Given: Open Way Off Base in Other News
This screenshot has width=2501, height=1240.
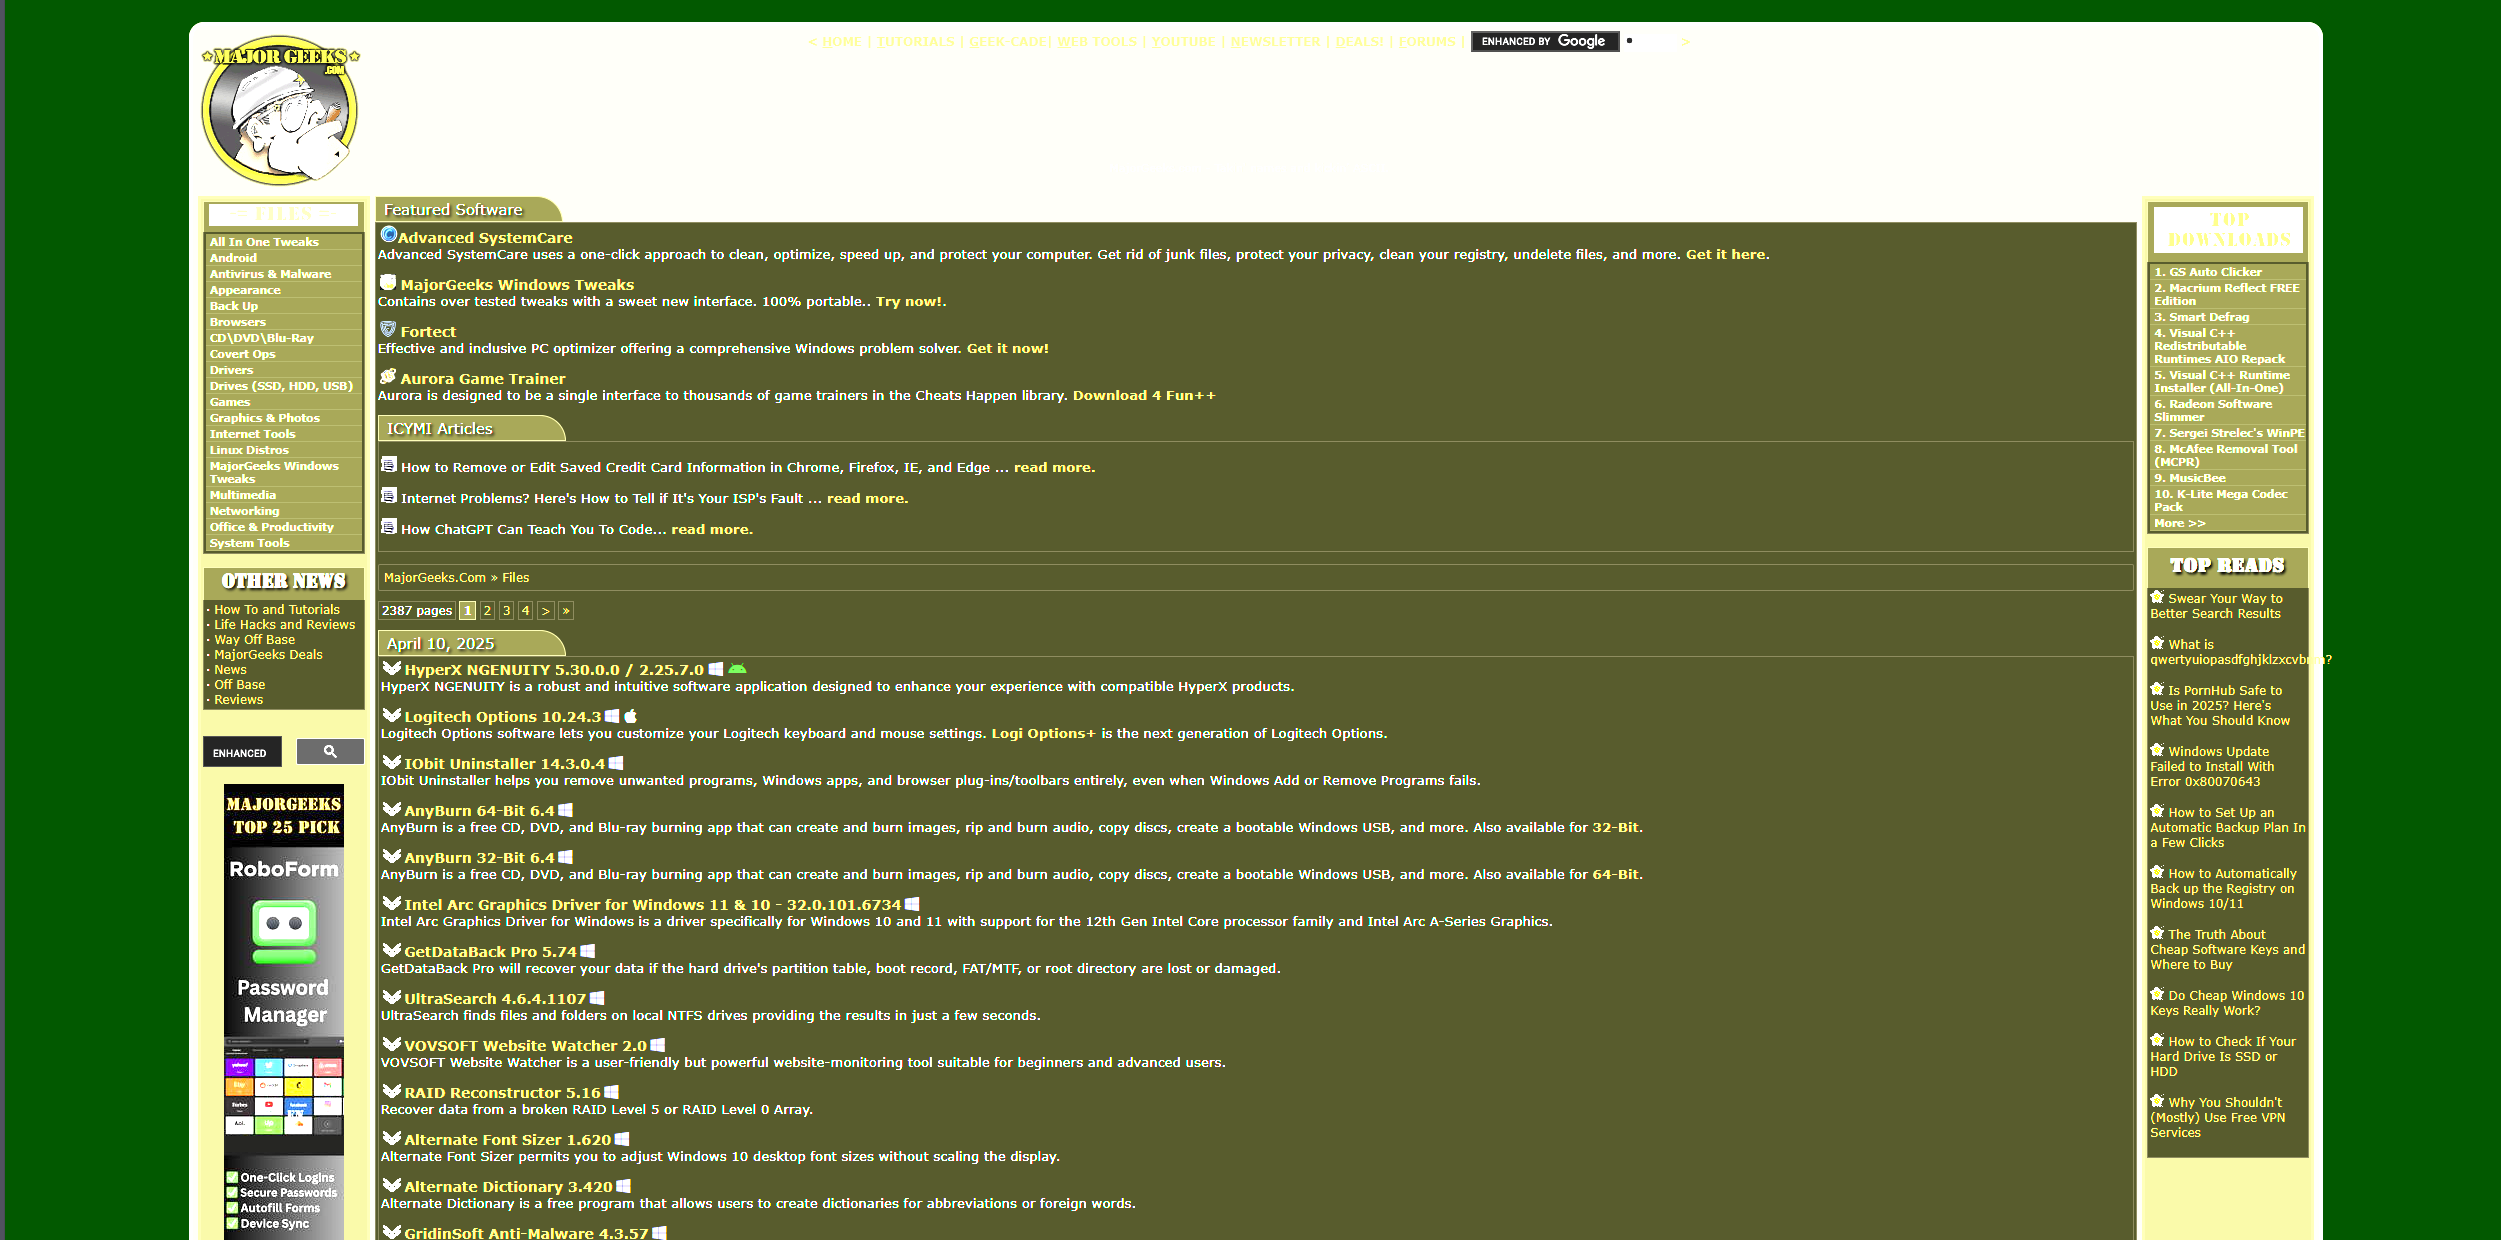Looking at the screenshot, I should tap(254, 640).
